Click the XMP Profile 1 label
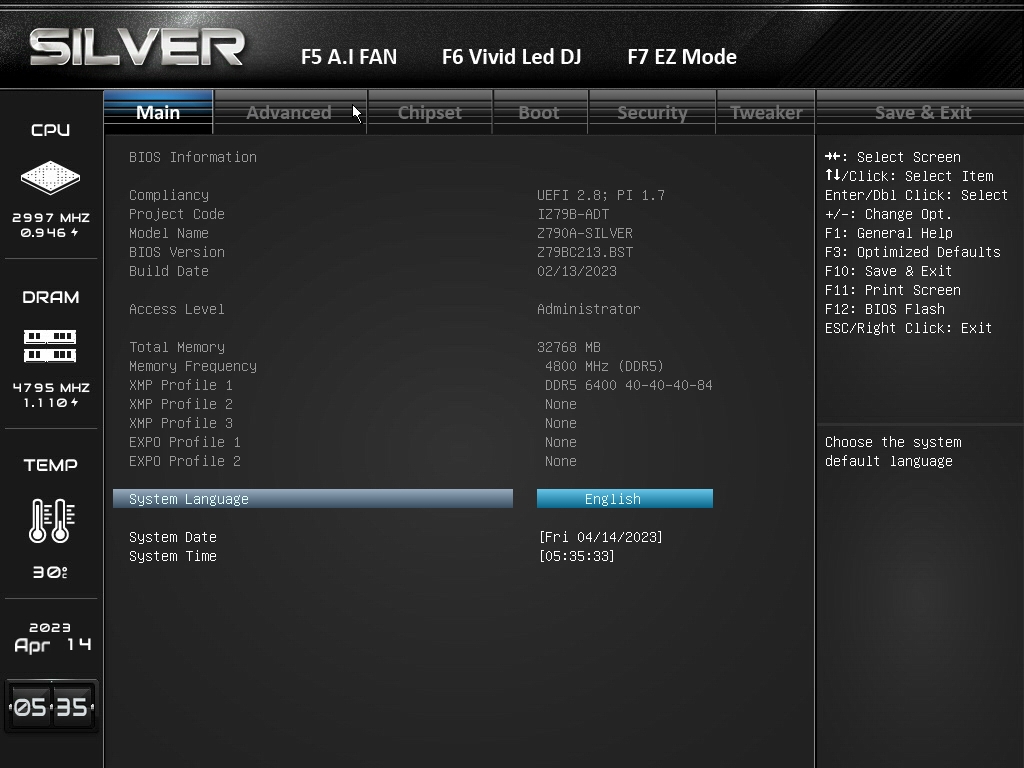Viewport: 1024px width, 768px height. [181, 385]
